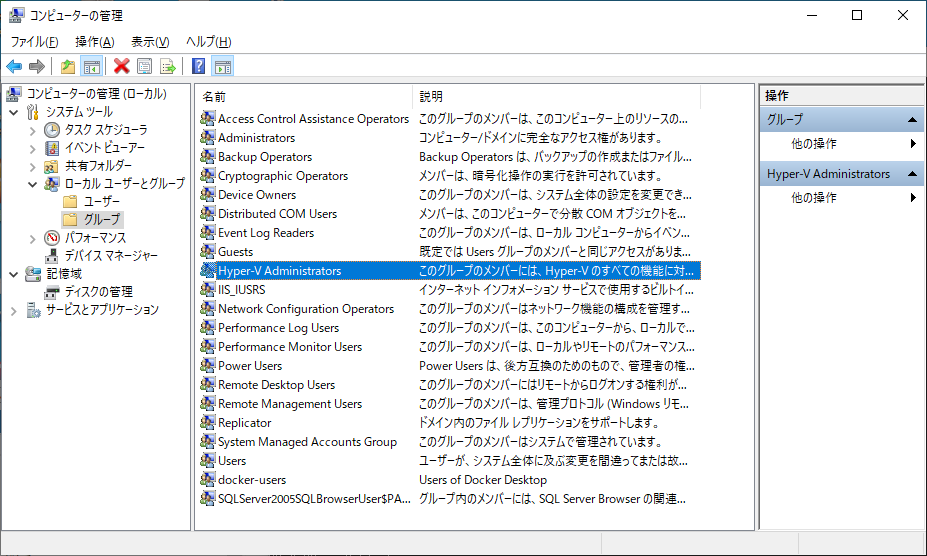Toggle the Show/Hide Console Tree icon
927x556 pixels.
[92, 66]
